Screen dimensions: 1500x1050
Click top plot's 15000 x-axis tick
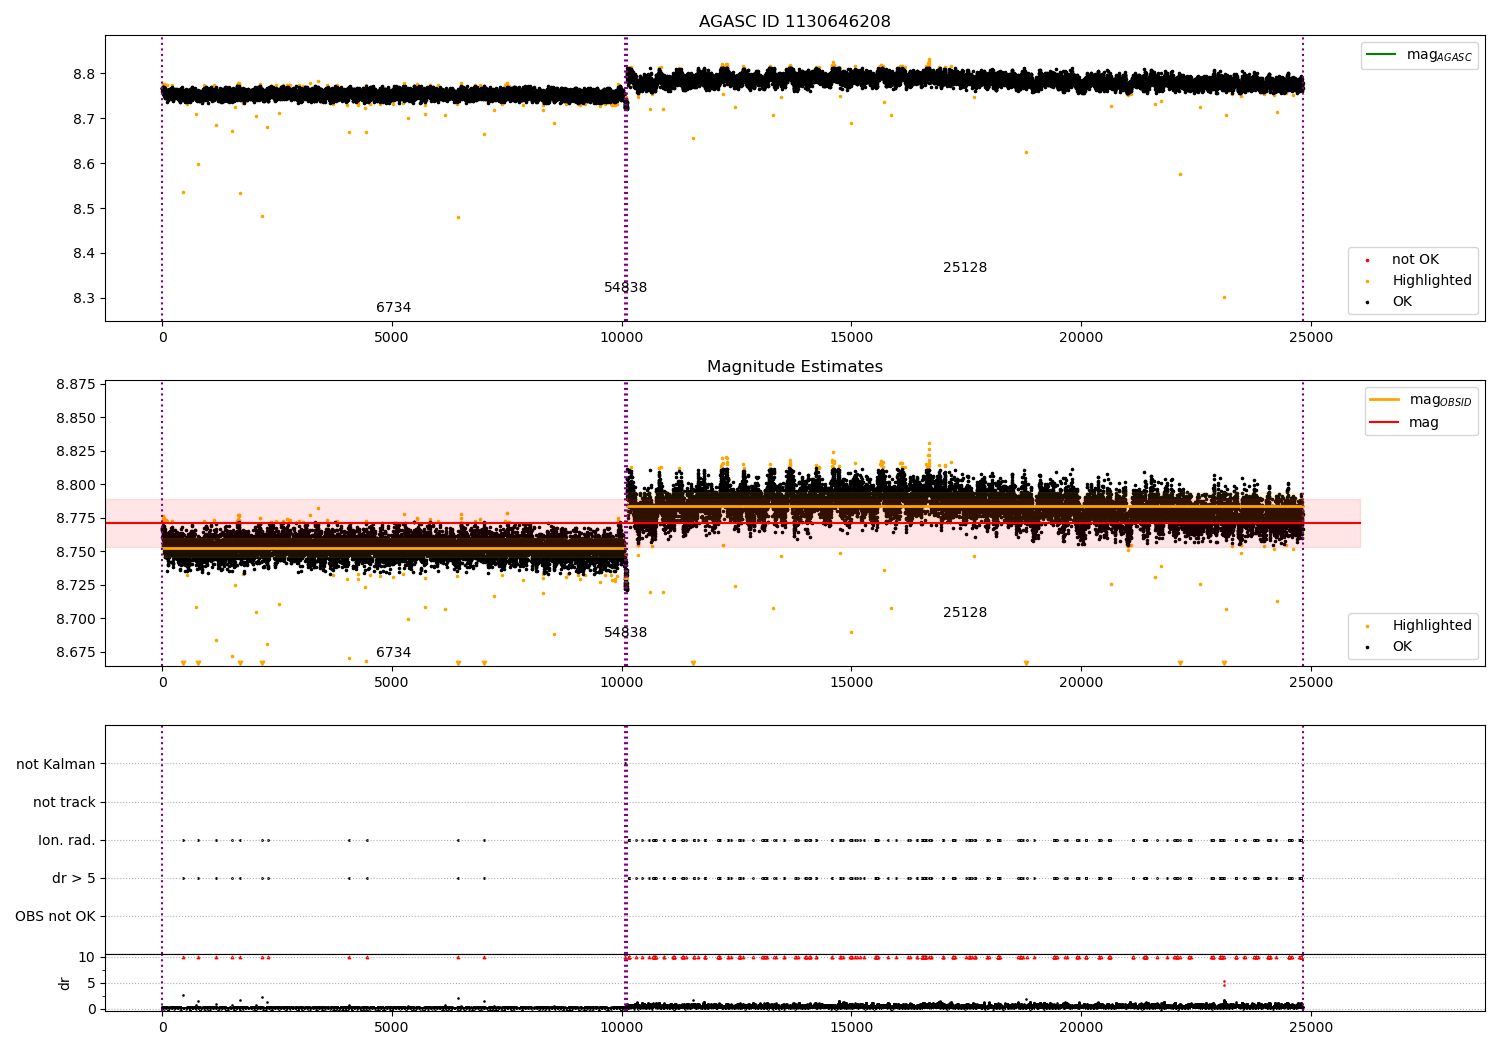851,338
